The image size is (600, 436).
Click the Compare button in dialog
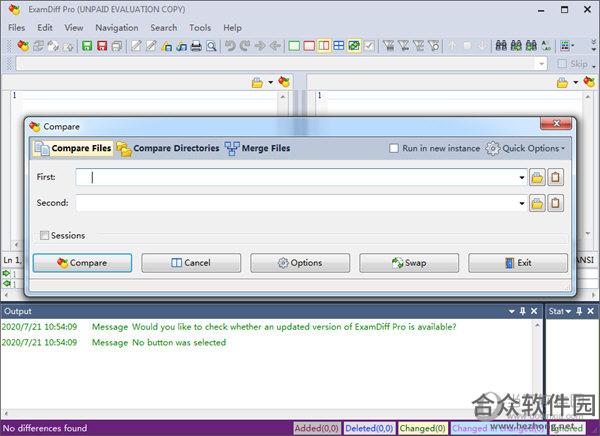click(82, 263)
